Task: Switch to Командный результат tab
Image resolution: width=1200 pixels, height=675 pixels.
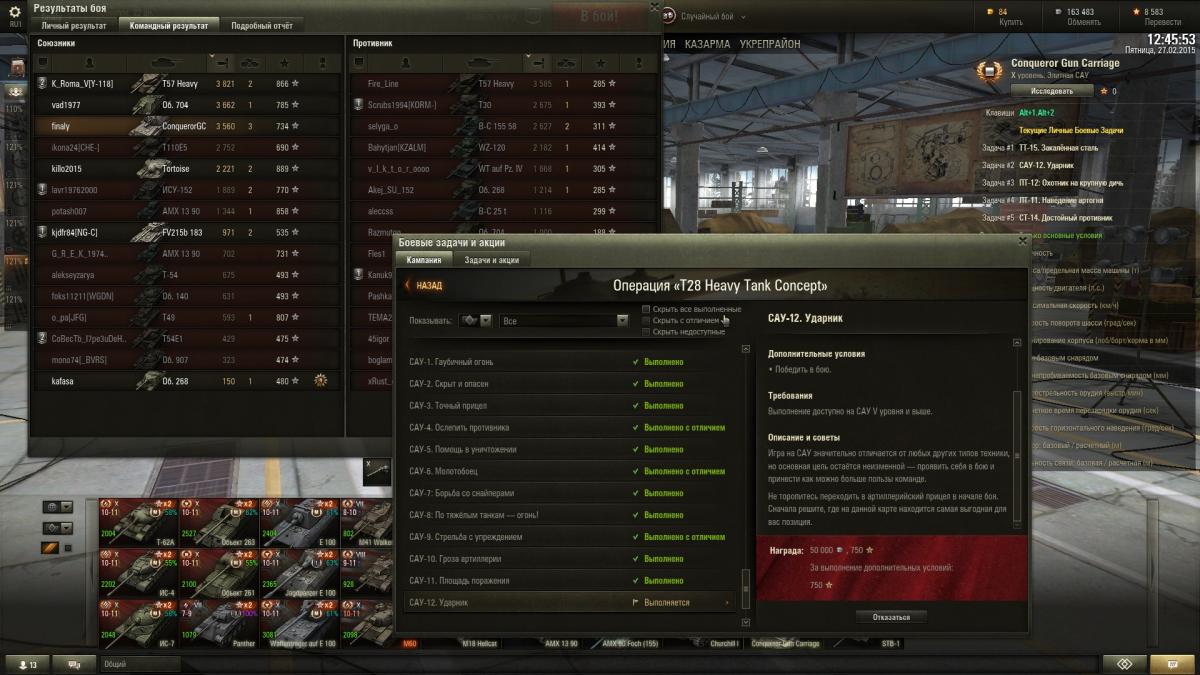Action: coord(169,25)
